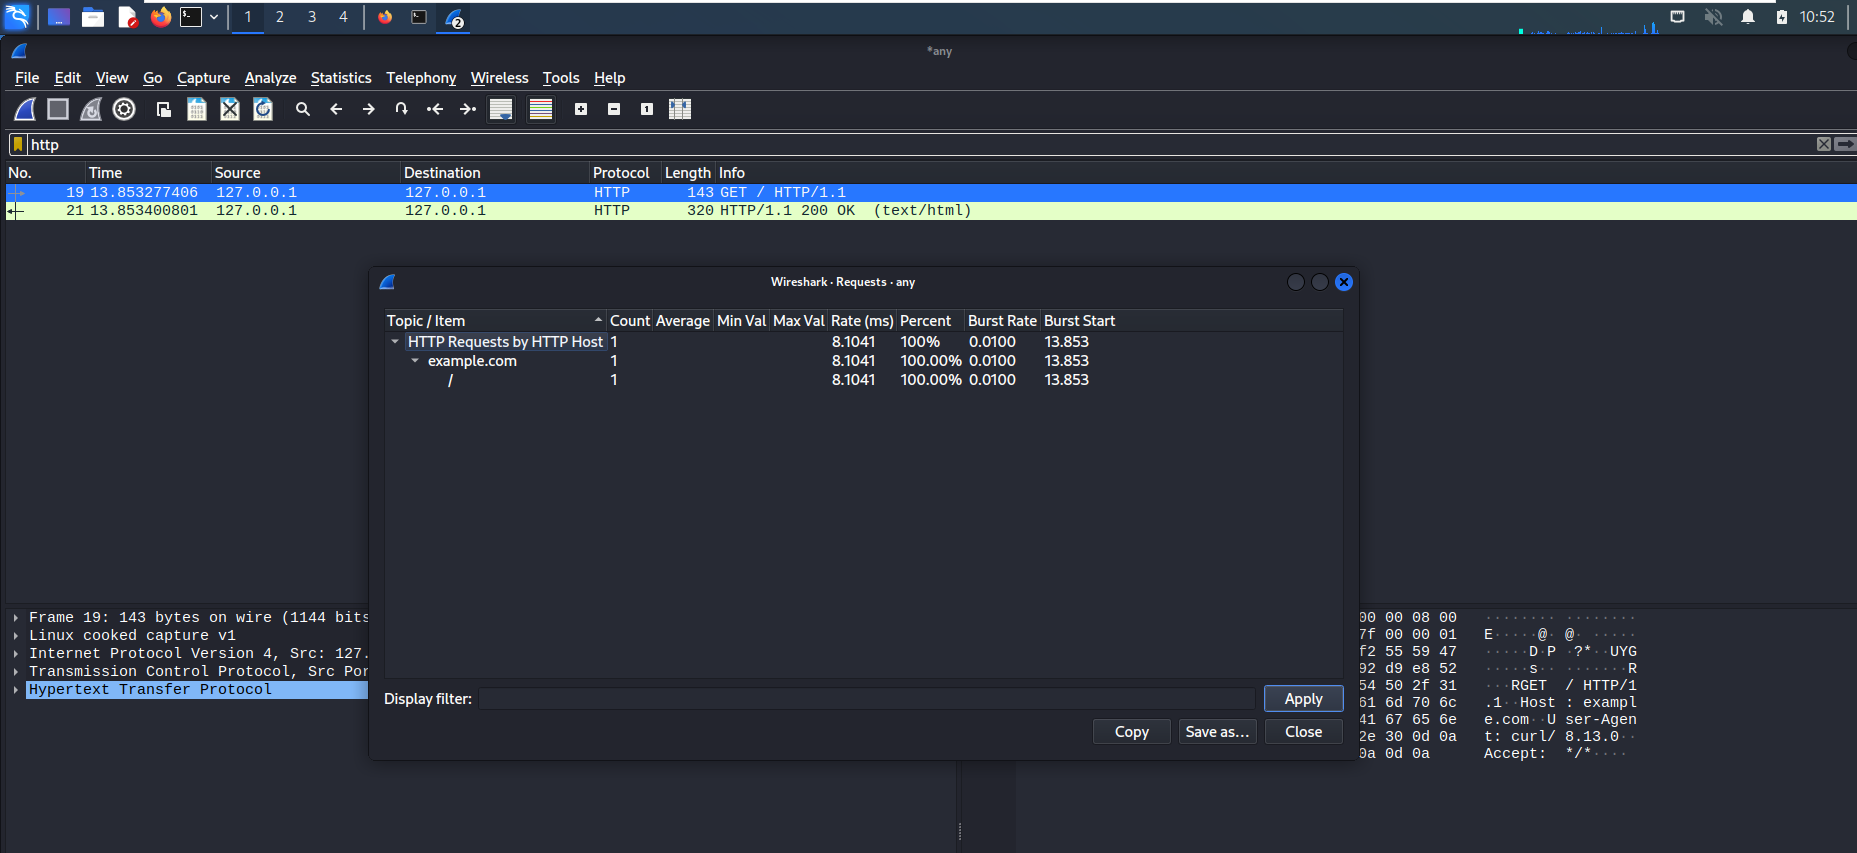This screenshot has width=1857, height=853.
Task: Close the Requests dialog with Close button
Action: (1303, 732)
